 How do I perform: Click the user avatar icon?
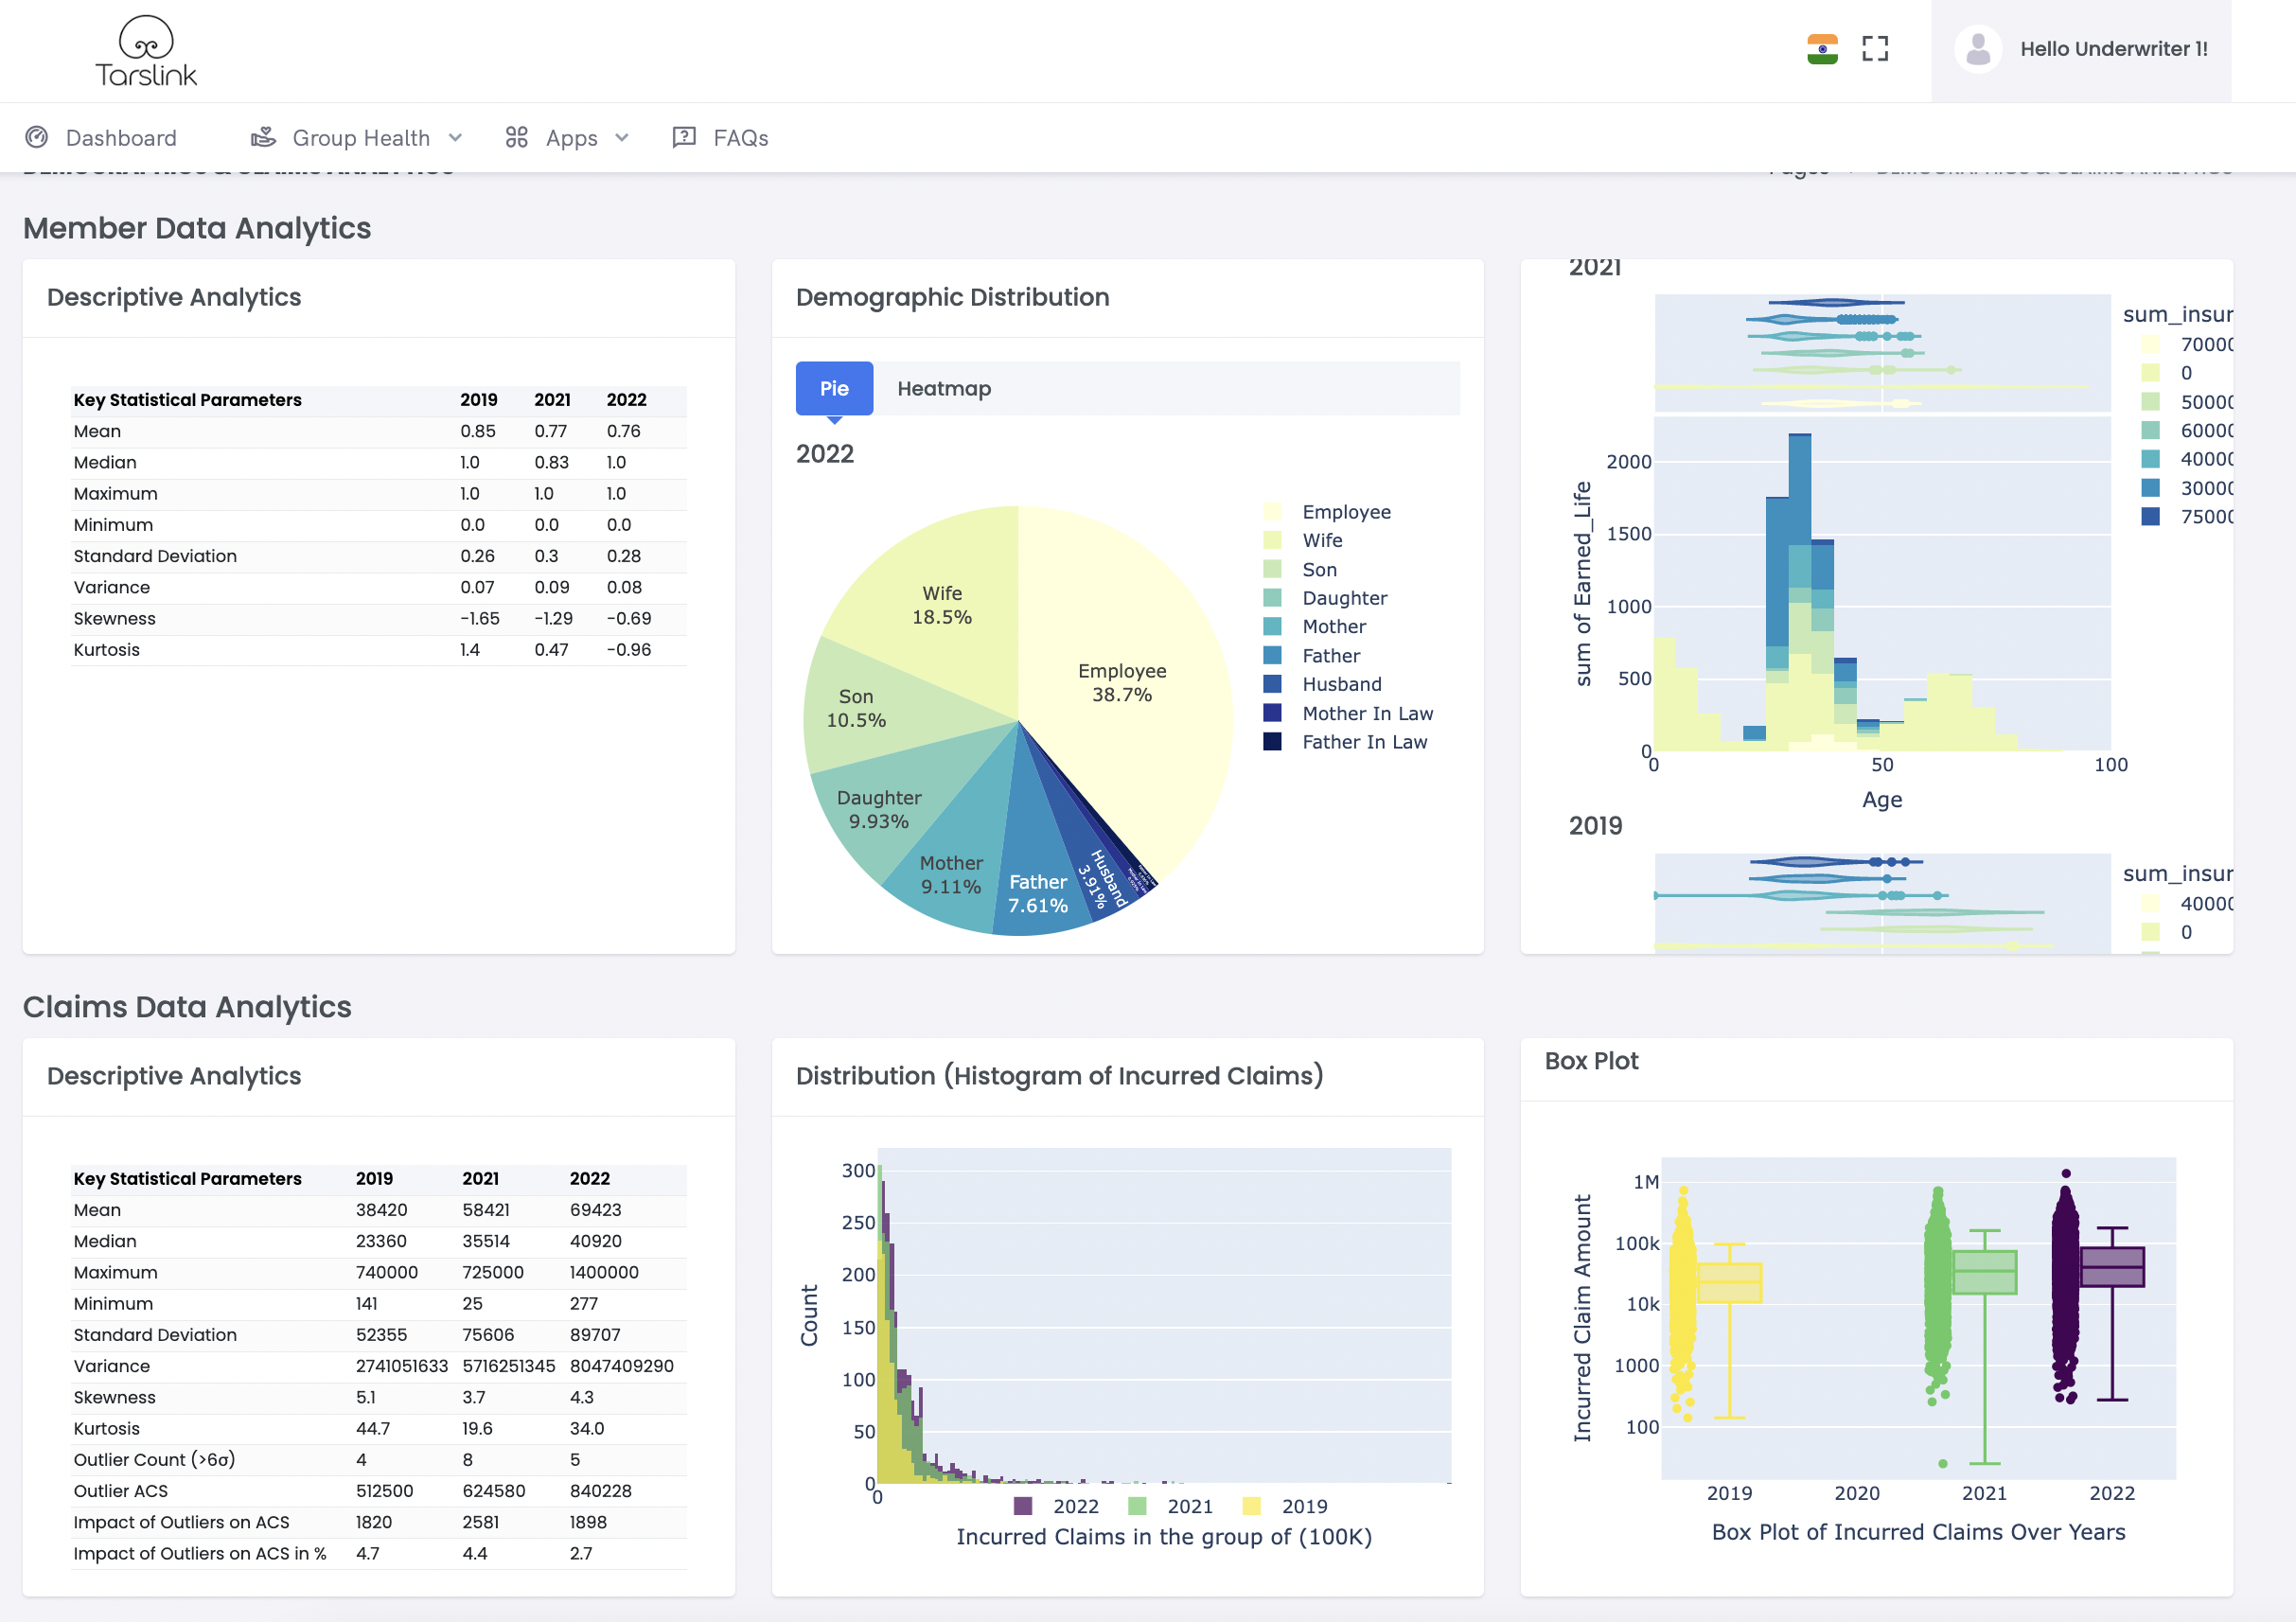pyautogui.click(x=1977, y=48)
